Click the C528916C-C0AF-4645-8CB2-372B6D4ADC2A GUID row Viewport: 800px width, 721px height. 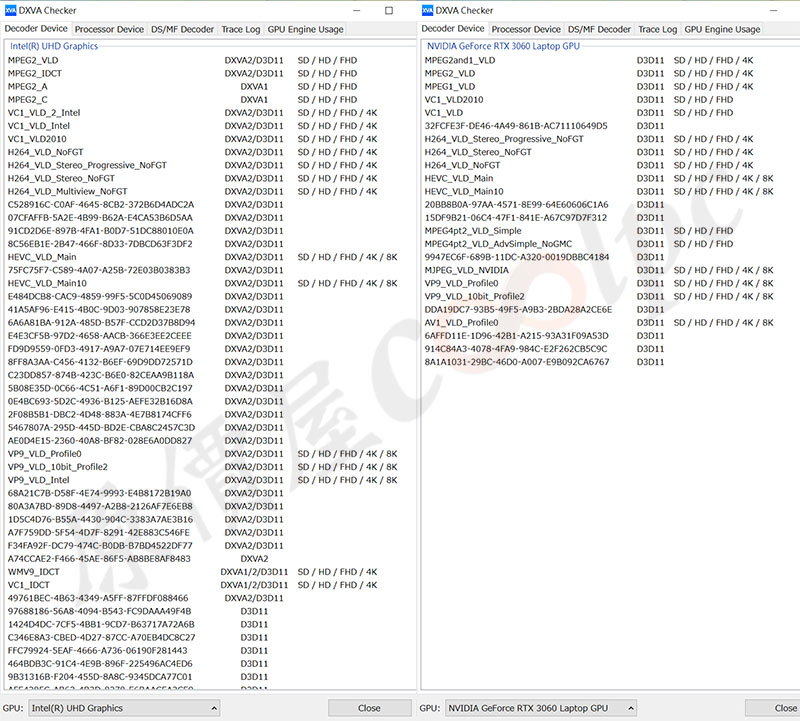pyautogui.click(x=145, y=205)
